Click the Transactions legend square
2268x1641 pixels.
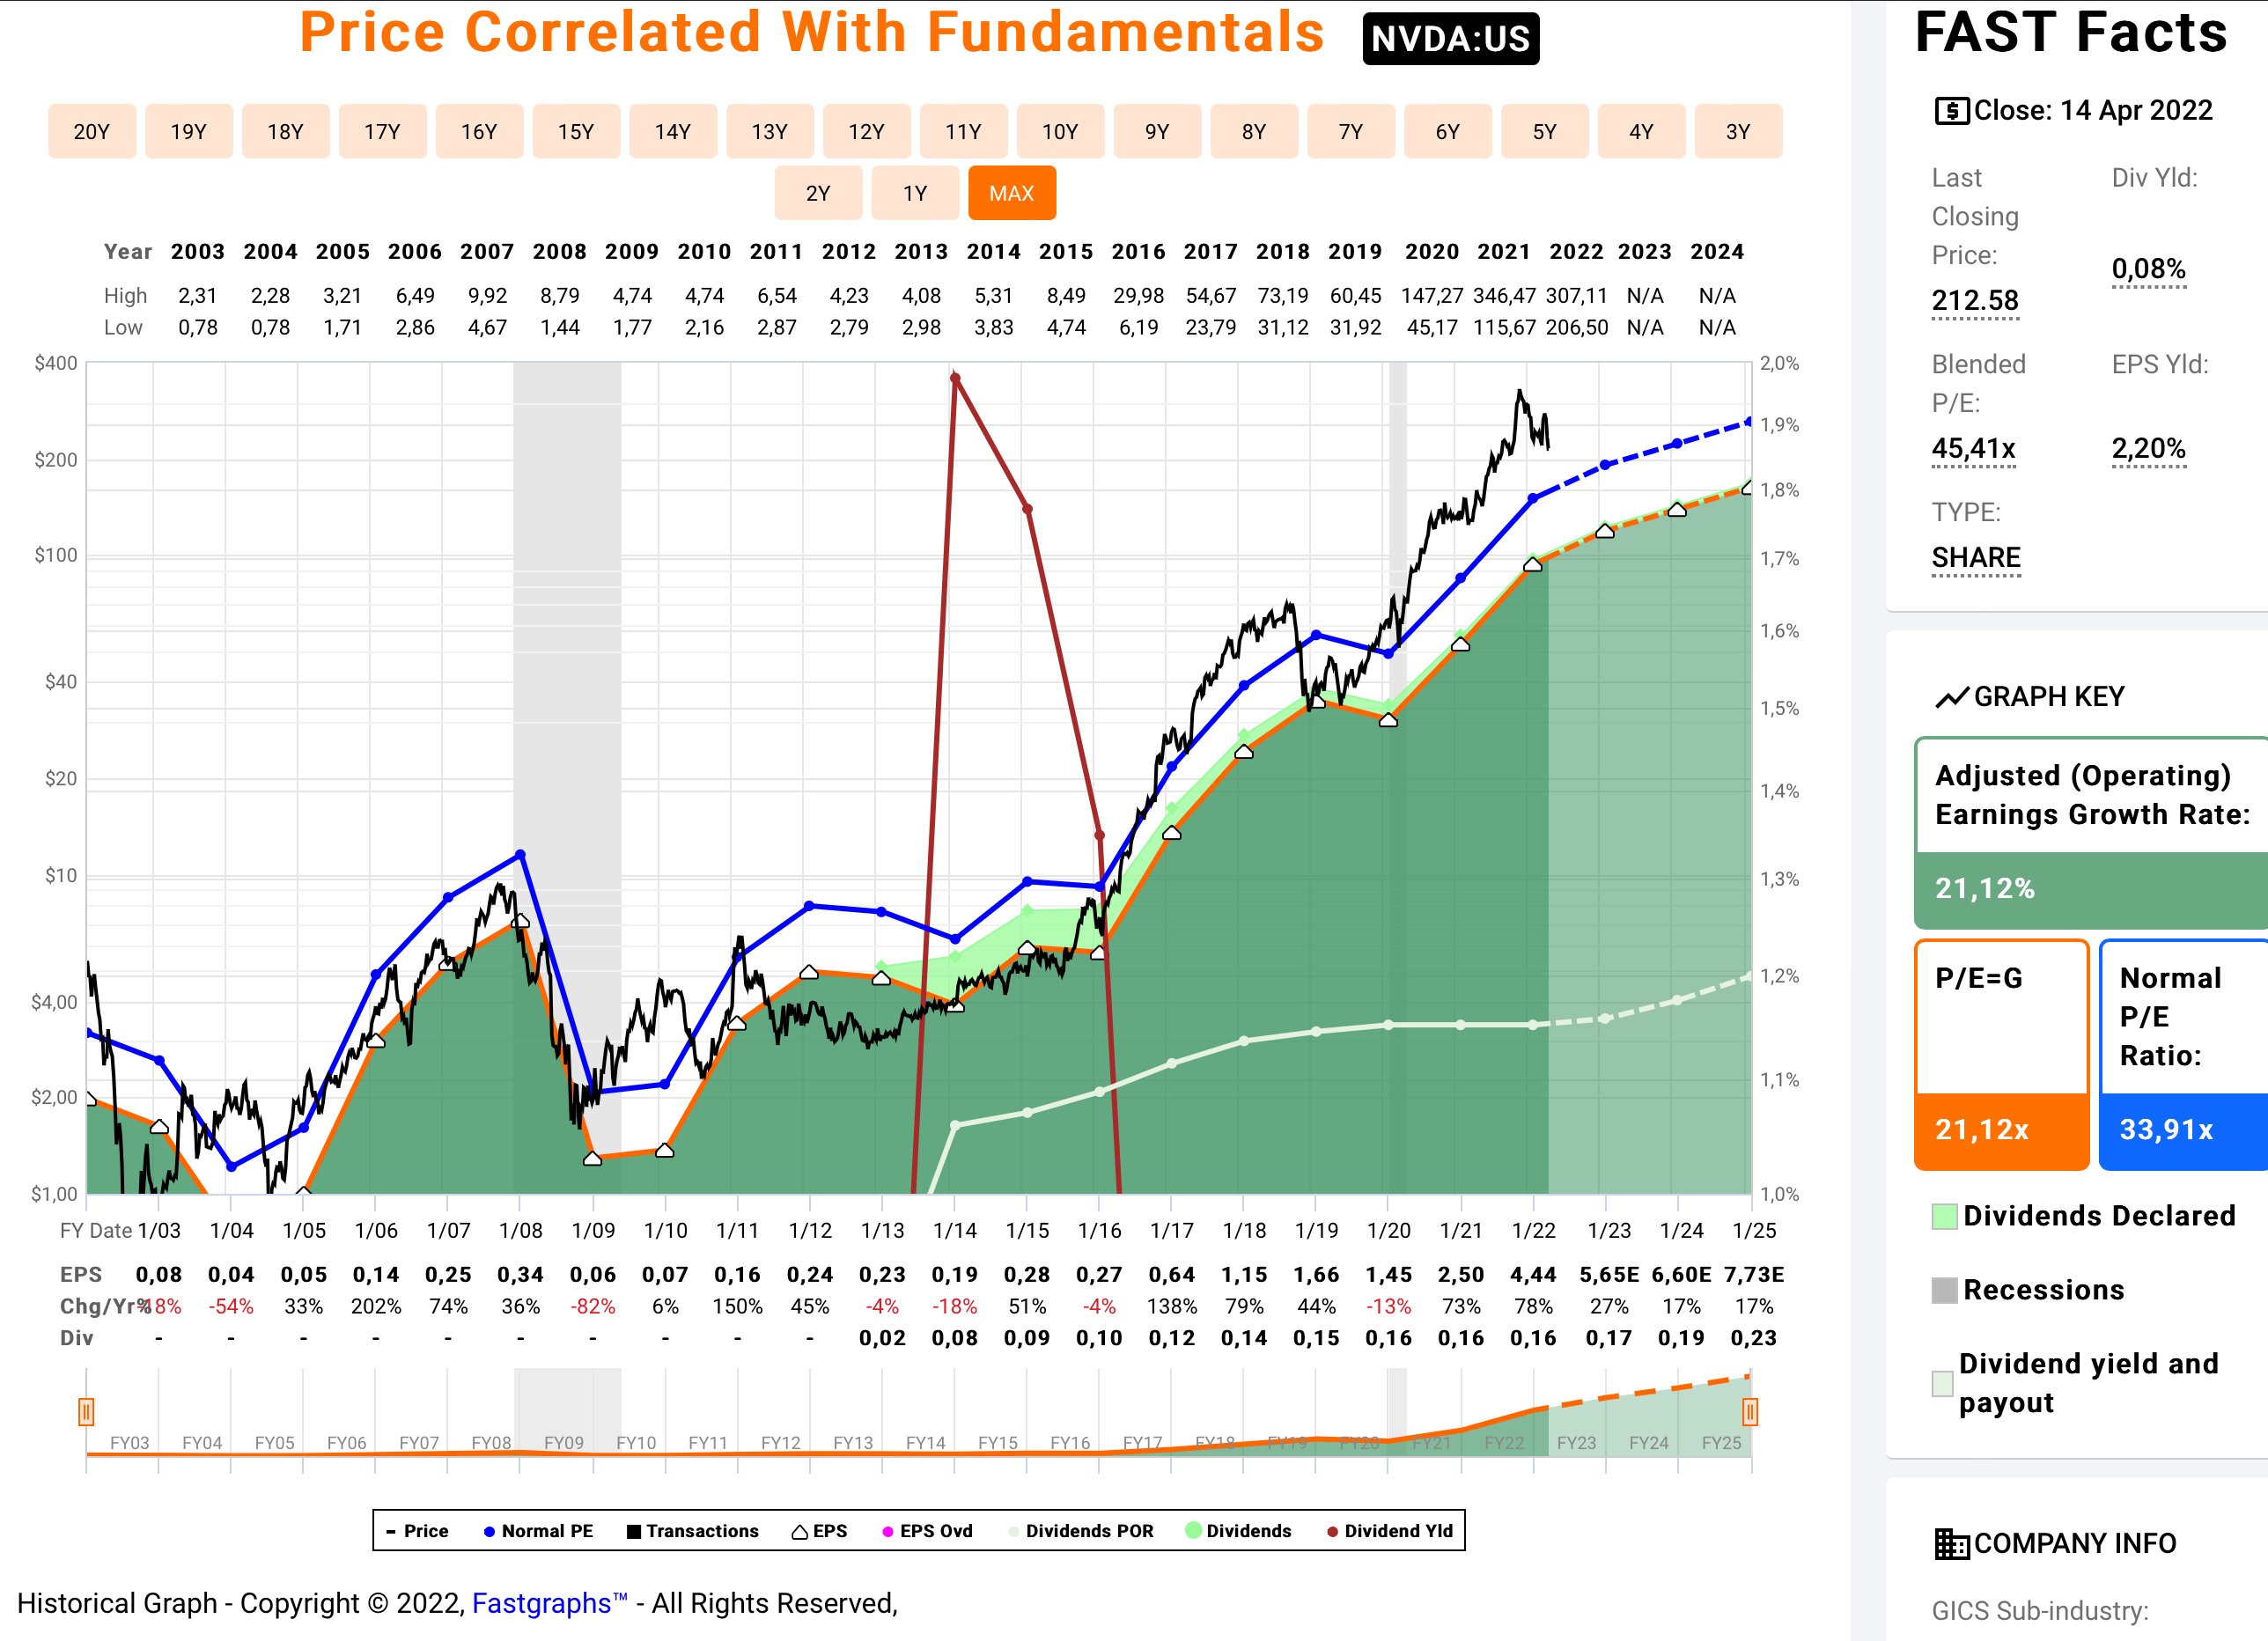click(633, 1531)
